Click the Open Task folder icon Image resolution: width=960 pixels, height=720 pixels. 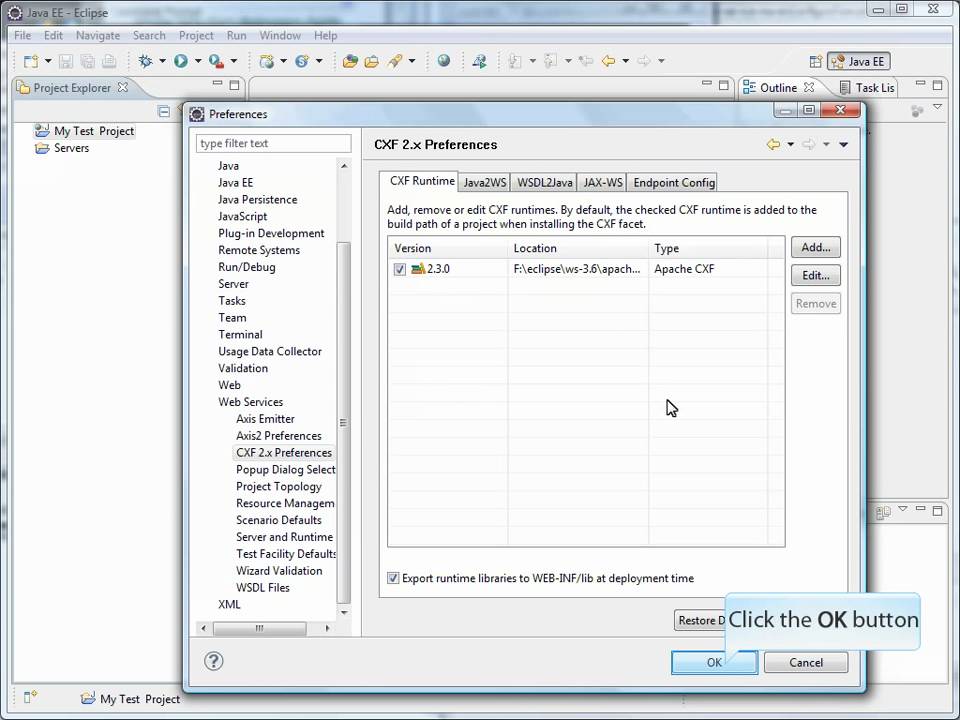click(372, 61)
